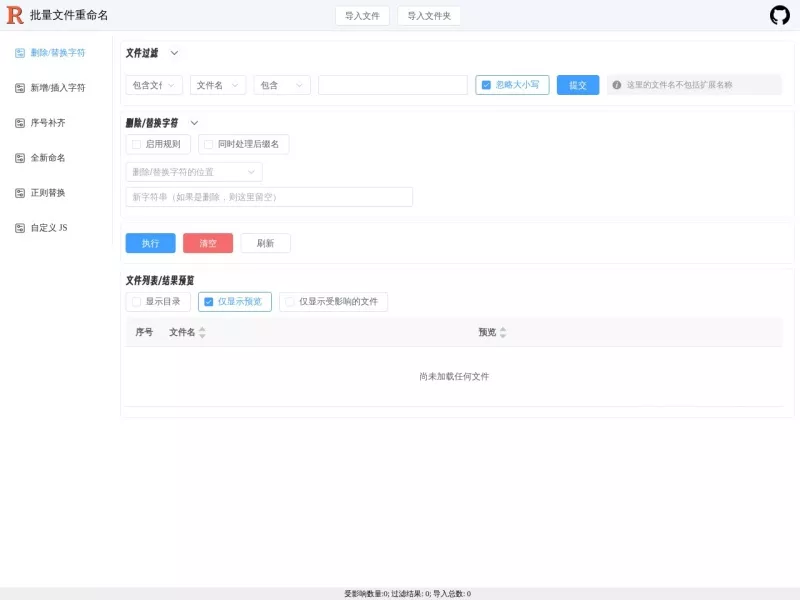The height and width of the screenshot is (600, 800).
Task: Click the blue 执行 button
Action: tap(151, 243)
